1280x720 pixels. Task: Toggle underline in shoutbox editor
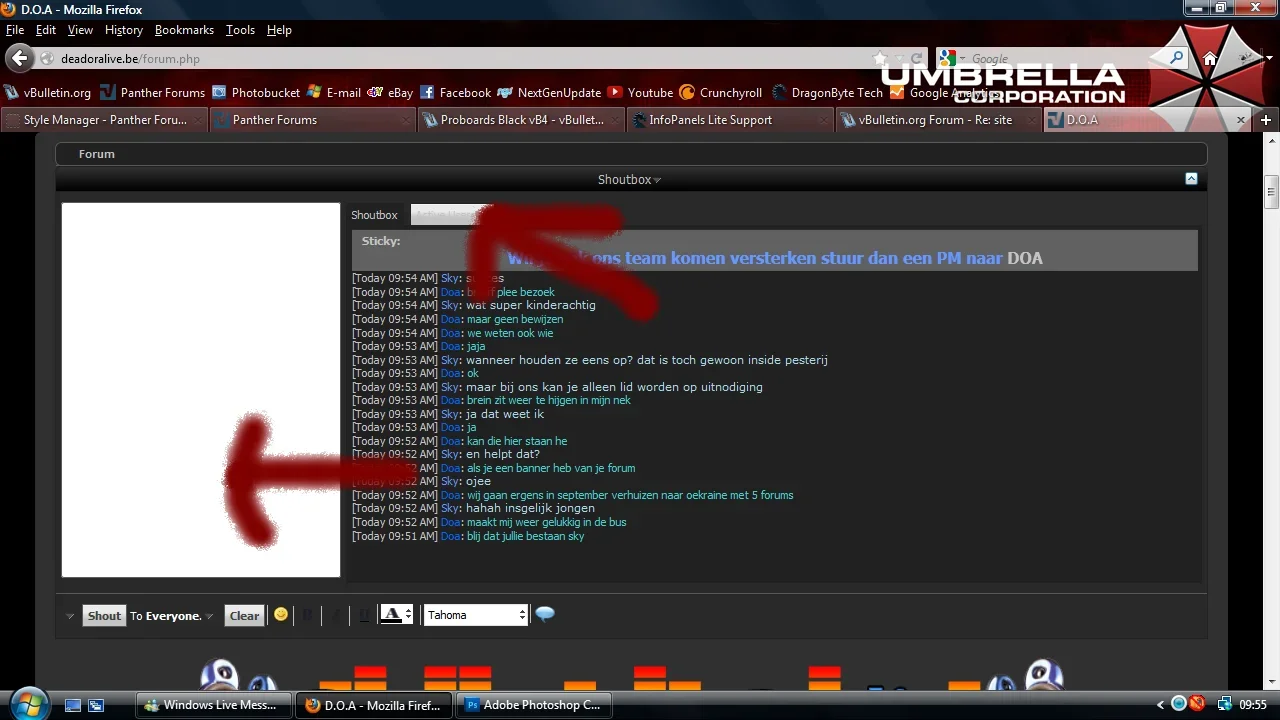pos(364,615)
